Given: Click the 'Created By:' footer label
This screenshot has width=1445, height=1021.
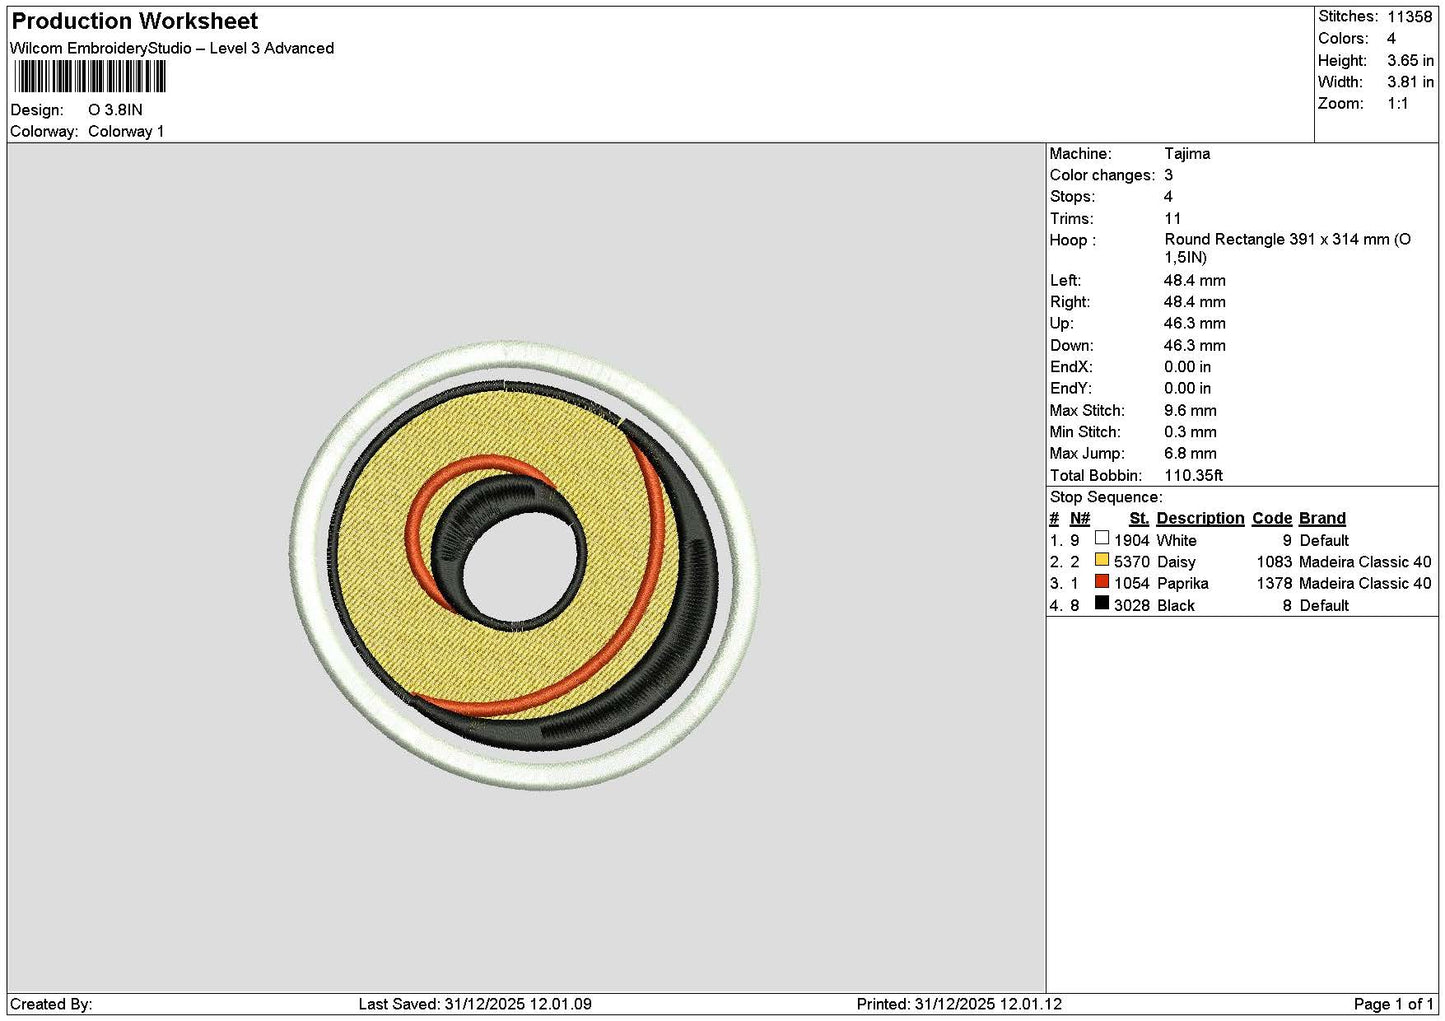Looking at the screenshot, I should (51, 1005).
